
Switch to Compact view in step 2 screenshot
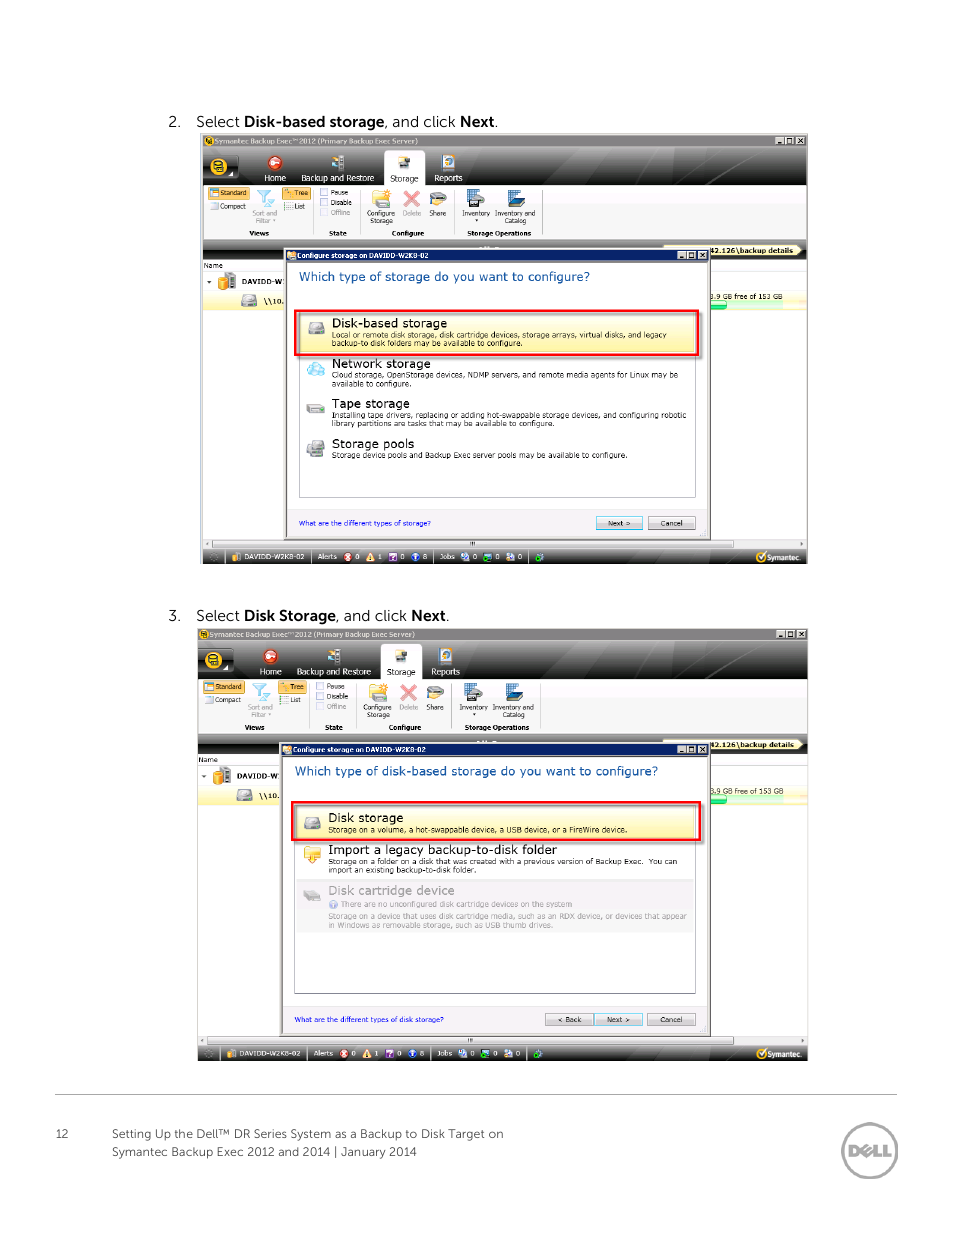pos(228,206)
